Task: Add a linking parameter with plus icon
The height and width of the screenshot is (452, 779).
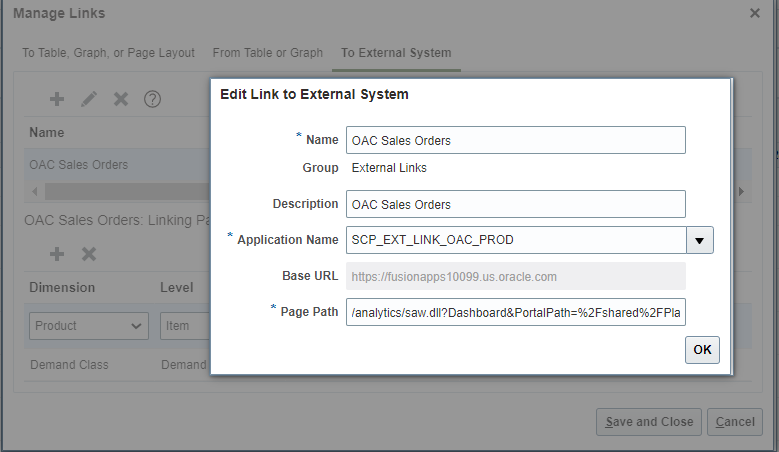Action: coord(57,254)
